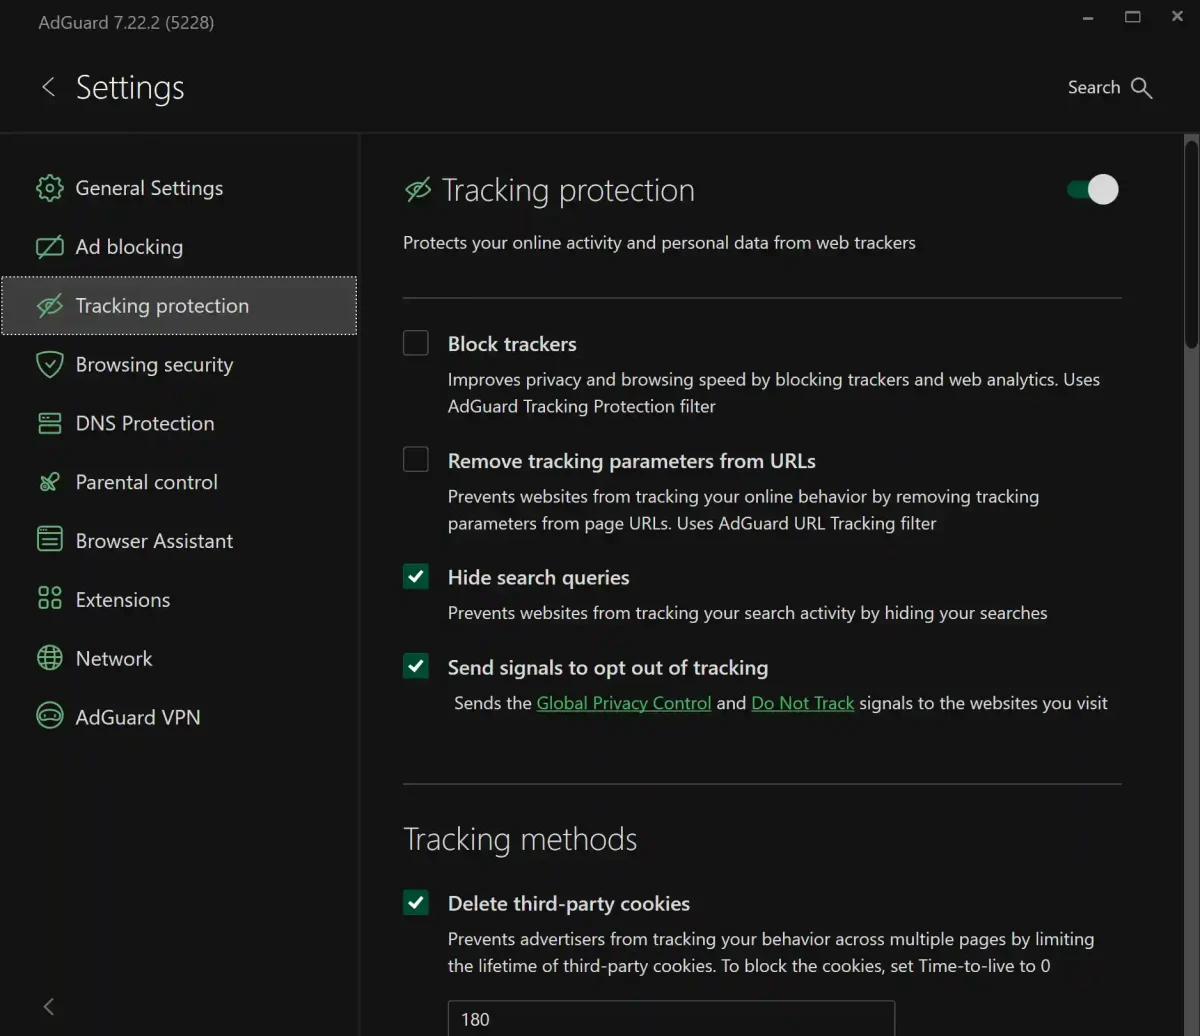Click the back arrow beside Settings
Screen dimensions: 1200x1036
point(48,87)
